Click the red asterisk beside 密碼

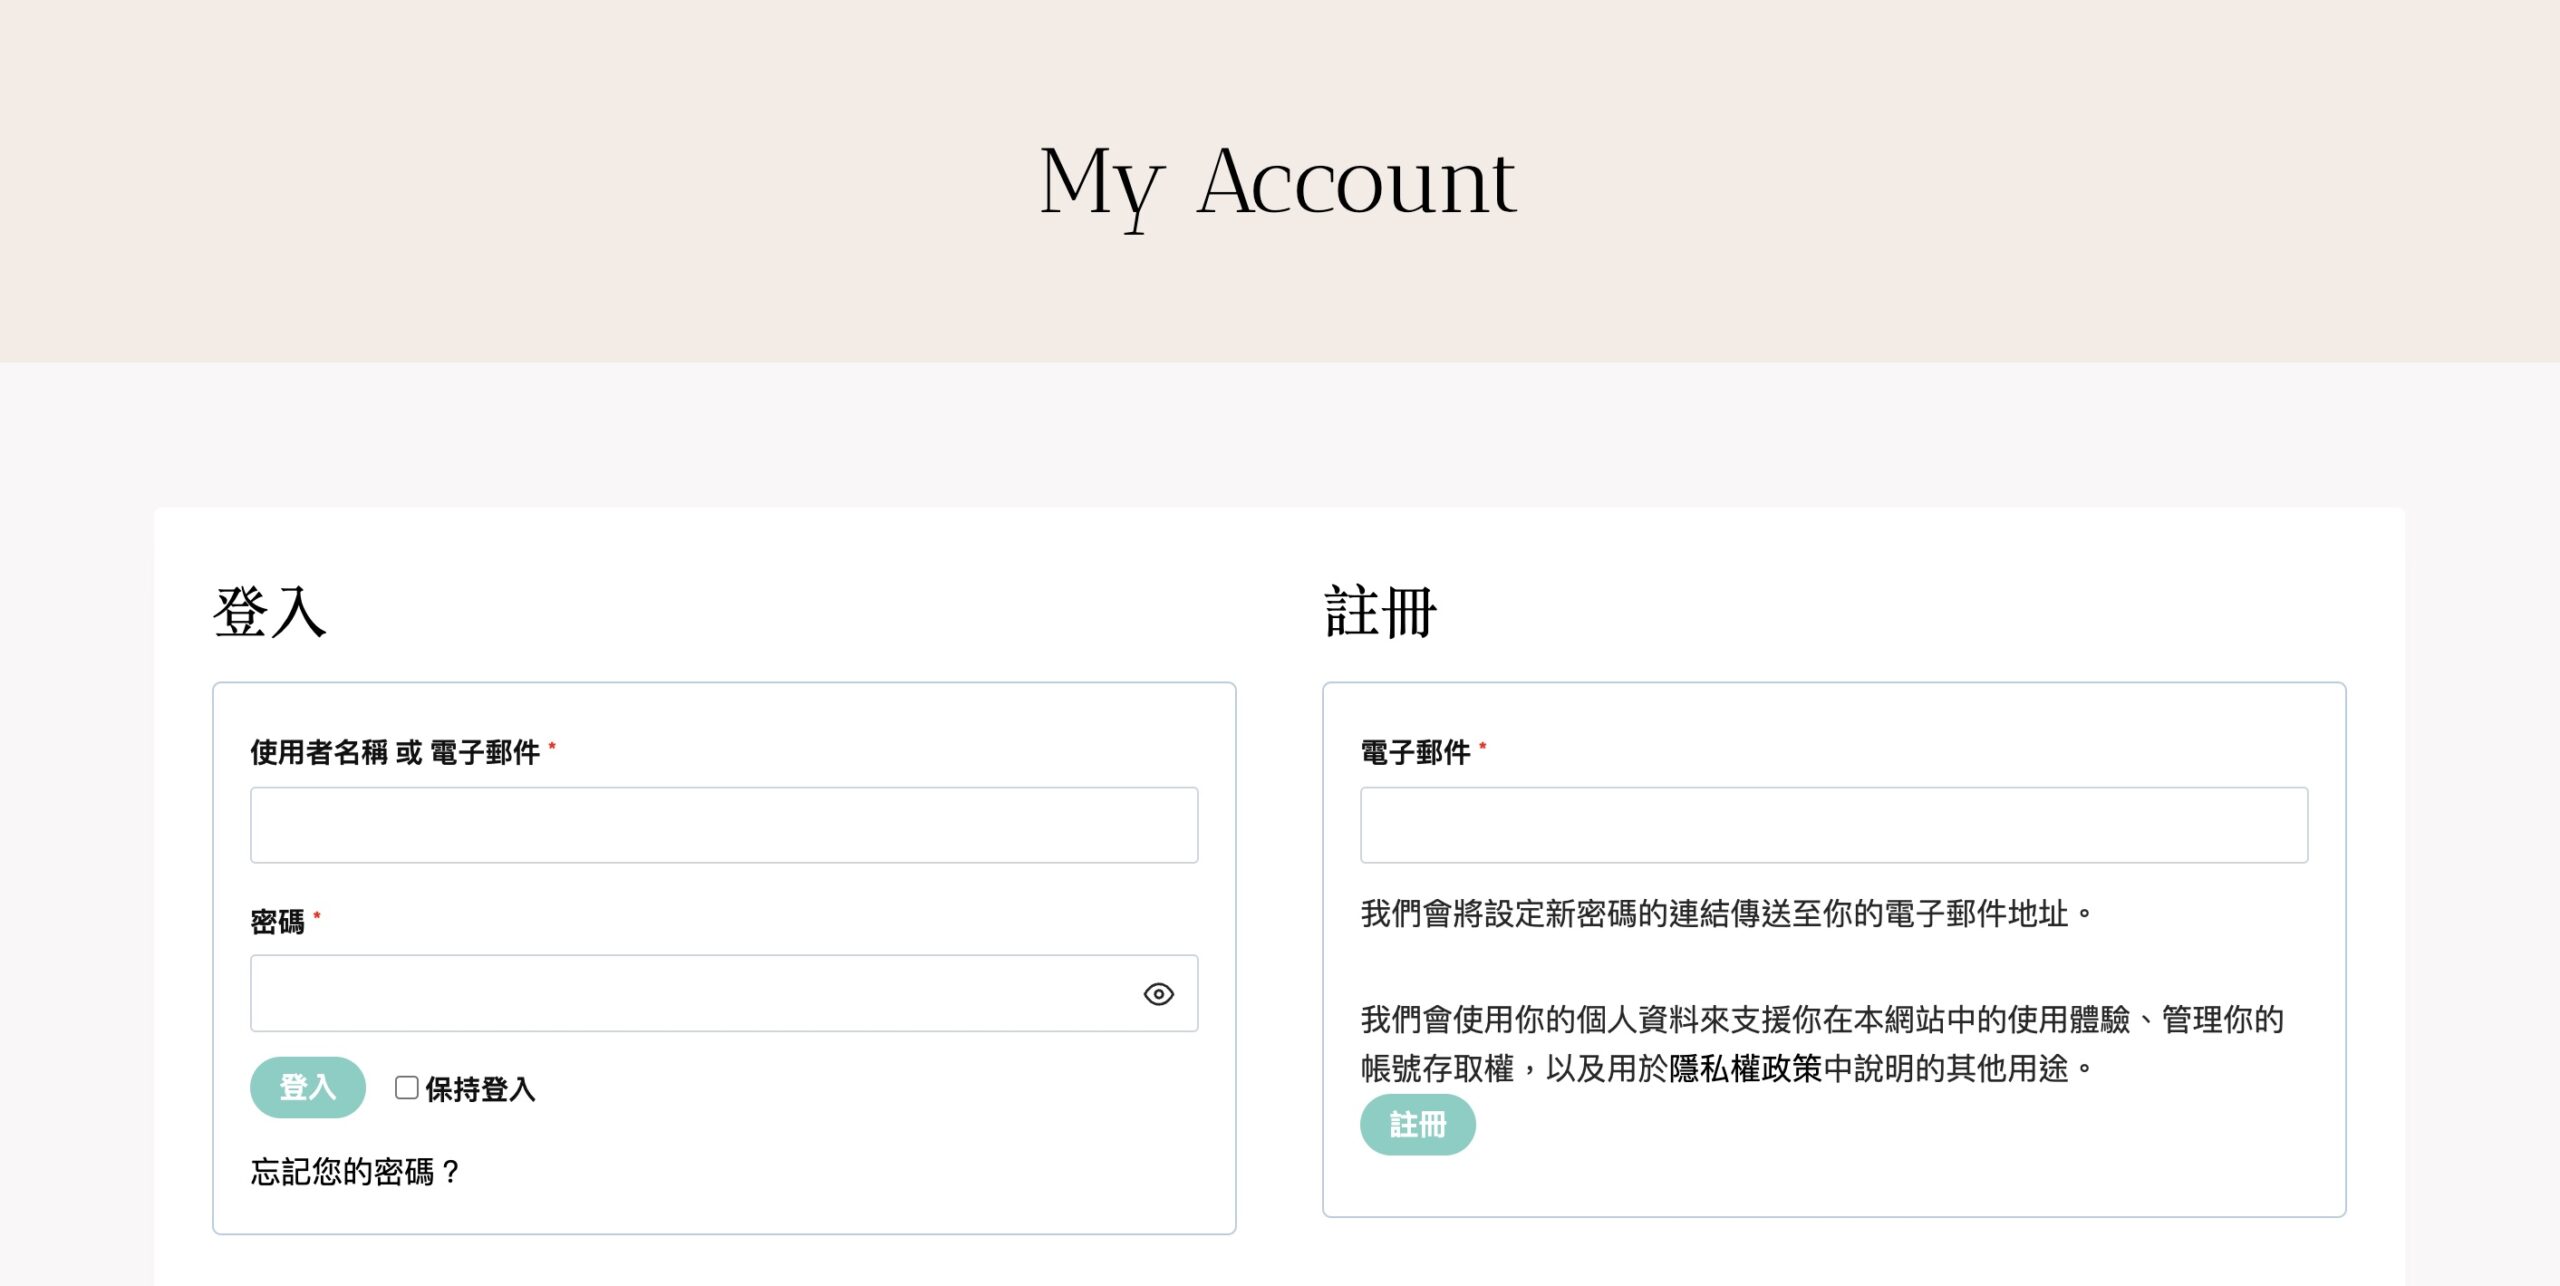click(317, 915)
